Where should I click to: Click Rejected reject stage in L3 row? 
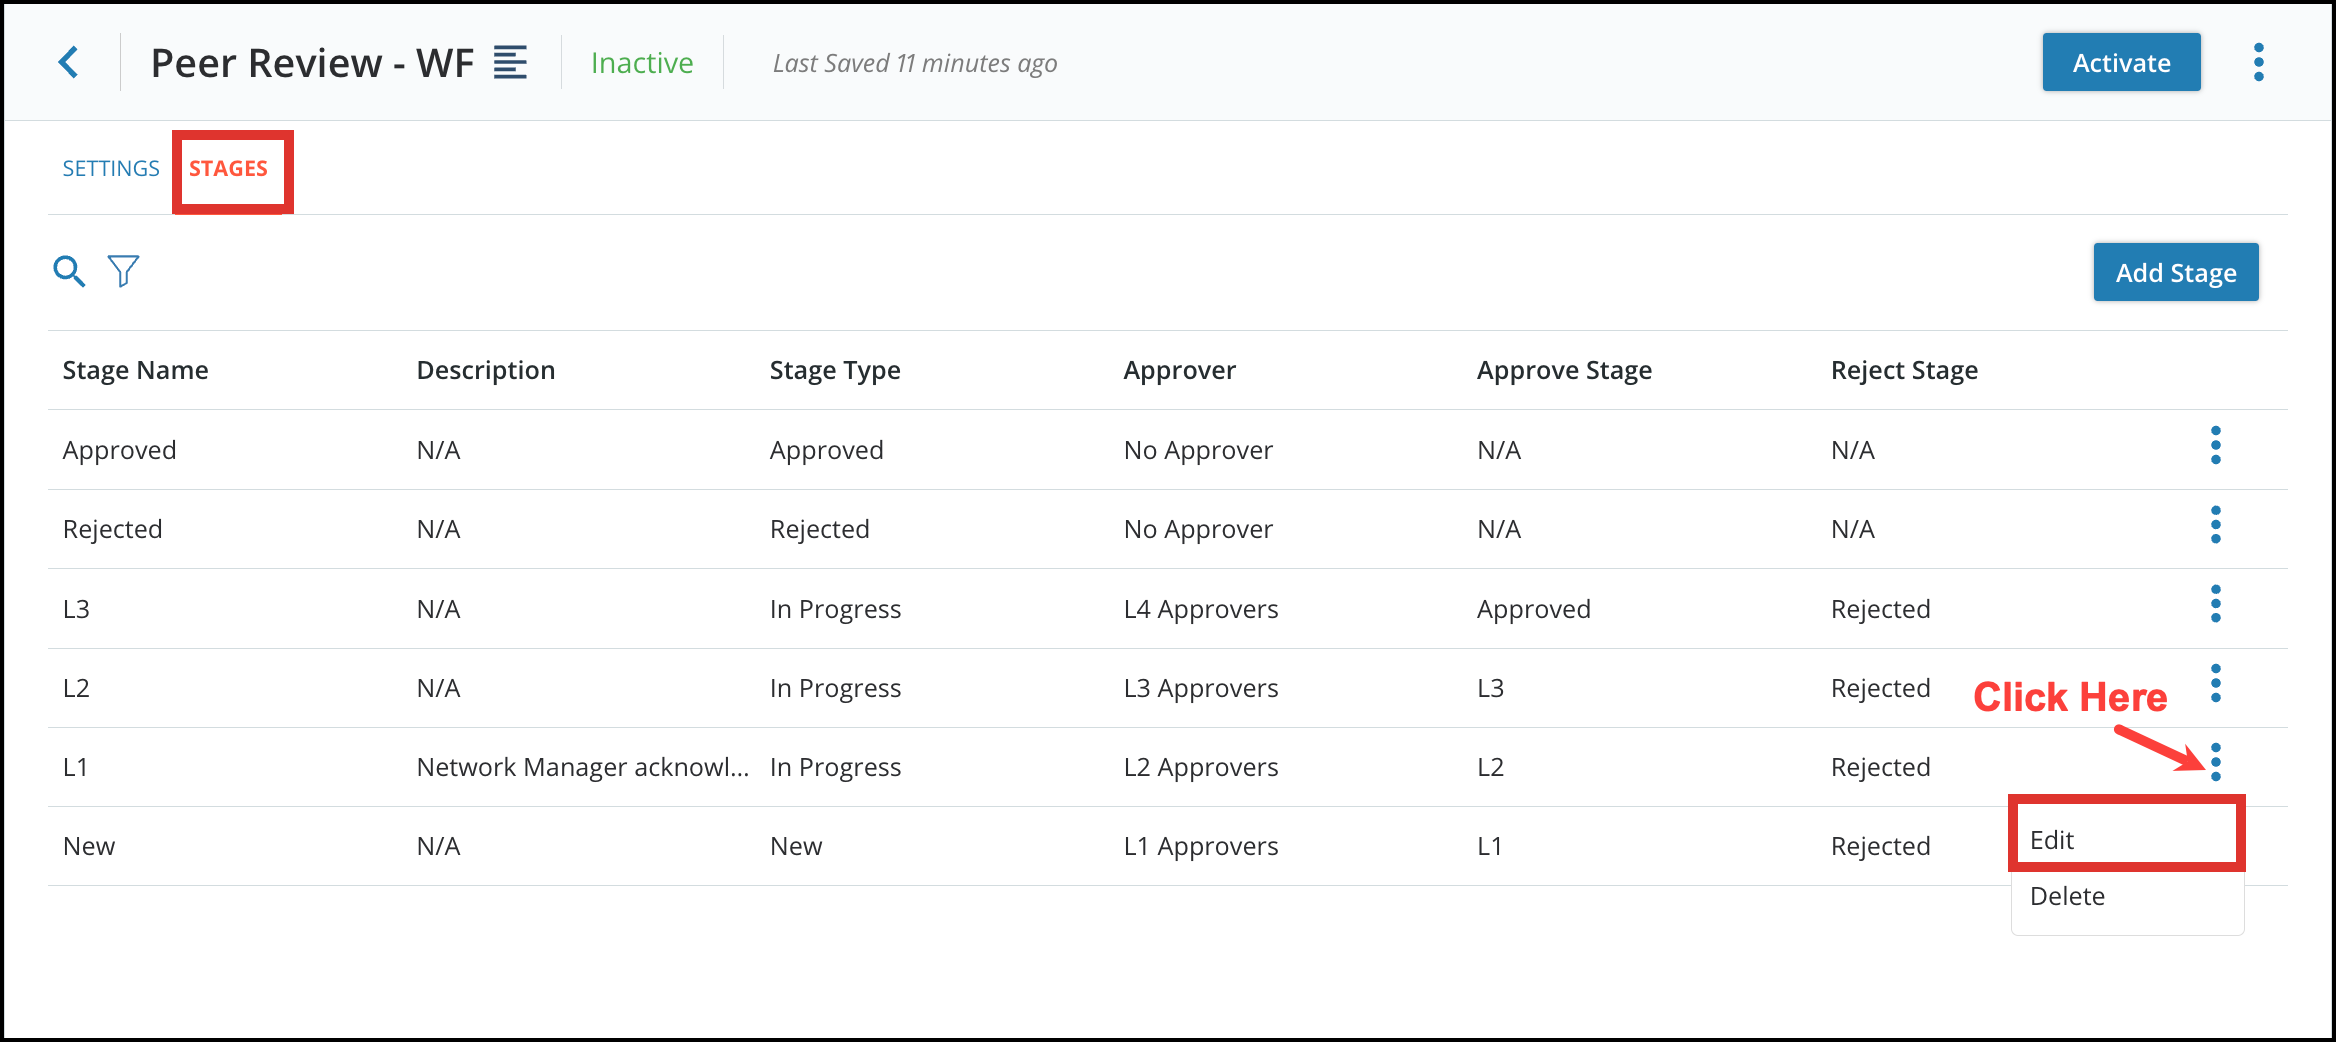(x=1880, y=609)
